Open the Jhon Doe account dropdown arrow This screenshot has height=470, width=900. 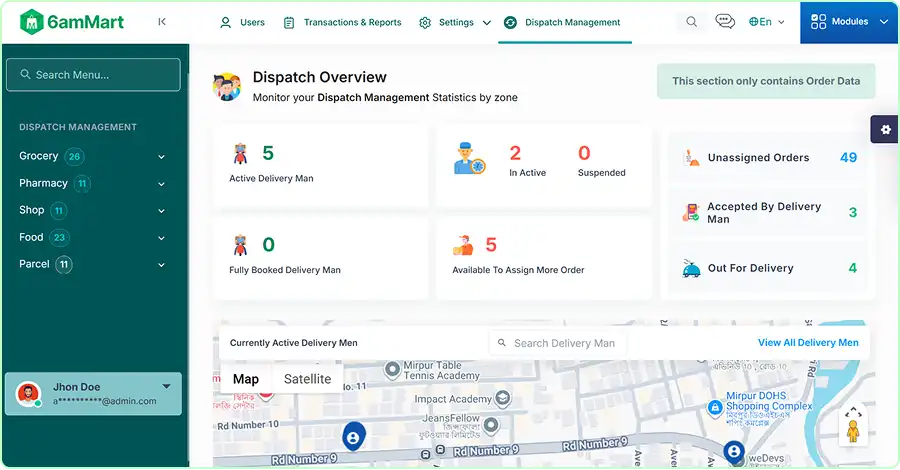(x=166, y=386)
